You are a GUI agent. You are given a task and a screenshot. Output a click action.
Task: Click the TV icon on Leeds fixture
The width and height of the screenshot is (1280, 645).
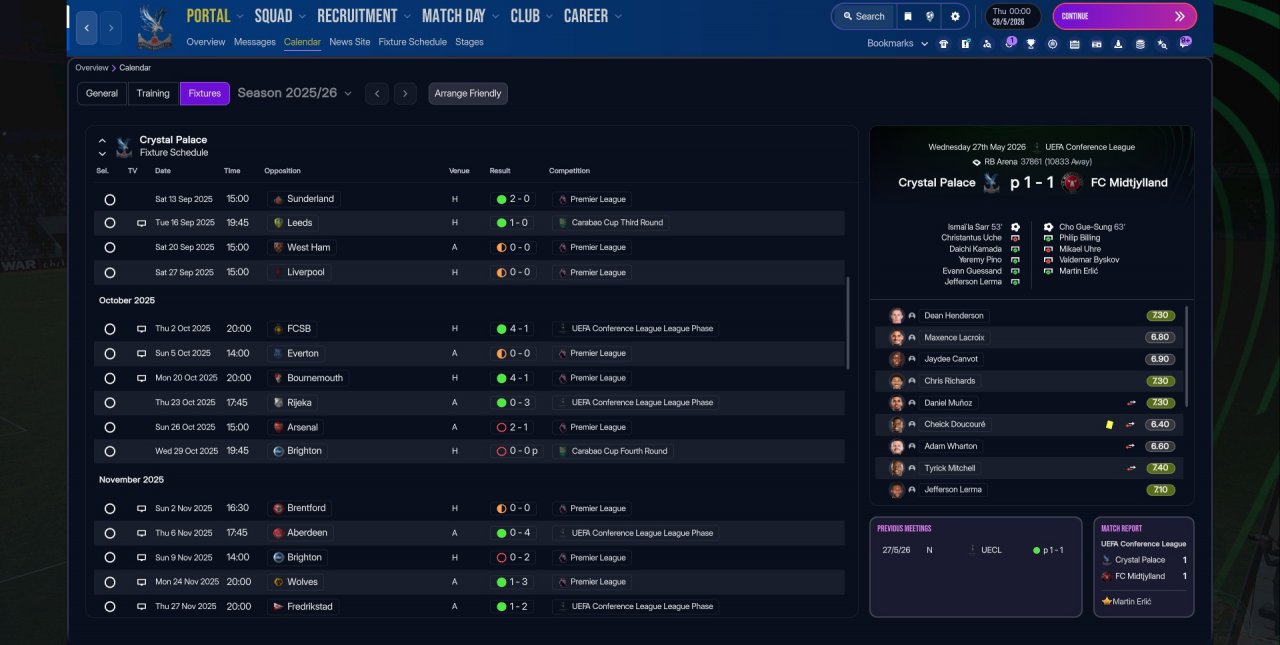click(x=141, y=223)
